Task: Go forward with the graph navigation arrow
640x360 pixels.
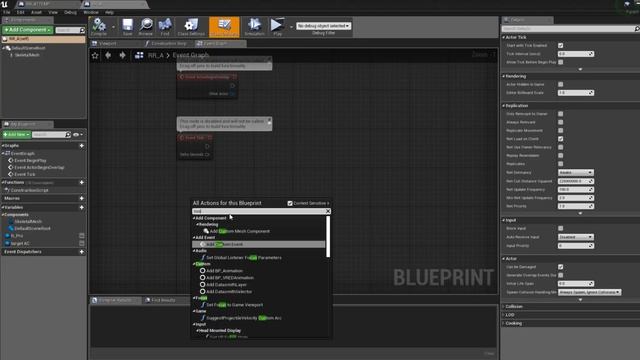Action: (122, 55)
